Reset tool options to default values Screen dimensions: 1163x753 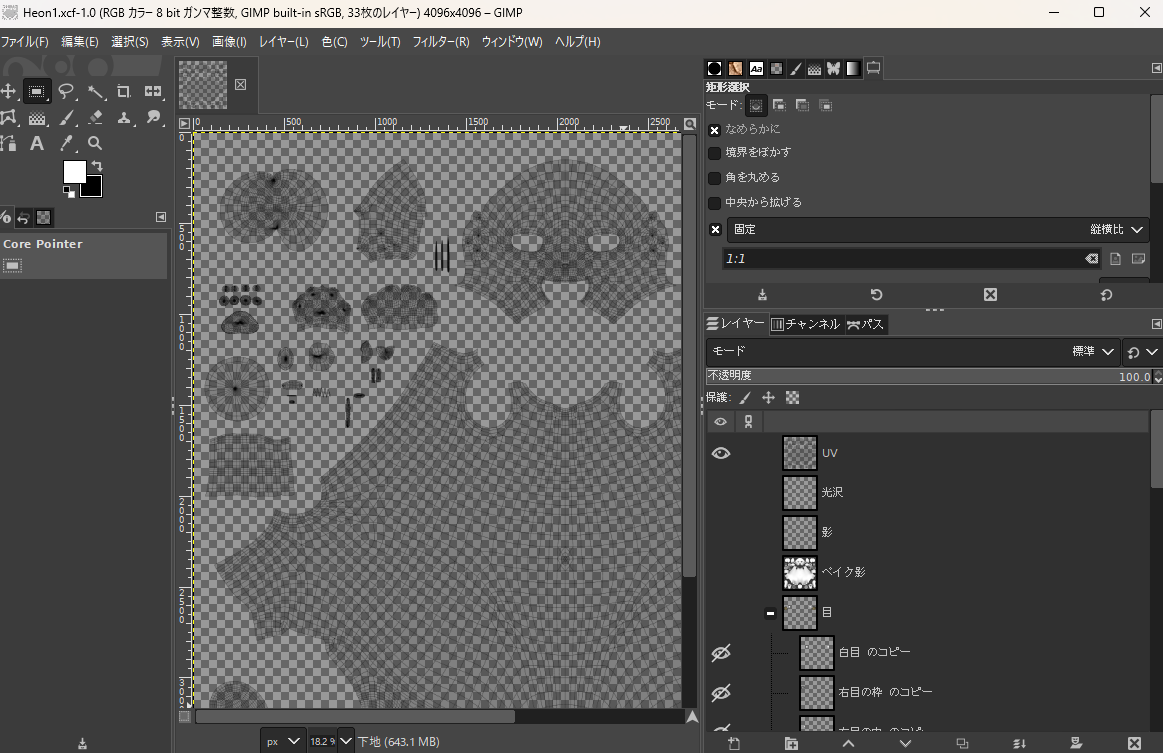1106,295
